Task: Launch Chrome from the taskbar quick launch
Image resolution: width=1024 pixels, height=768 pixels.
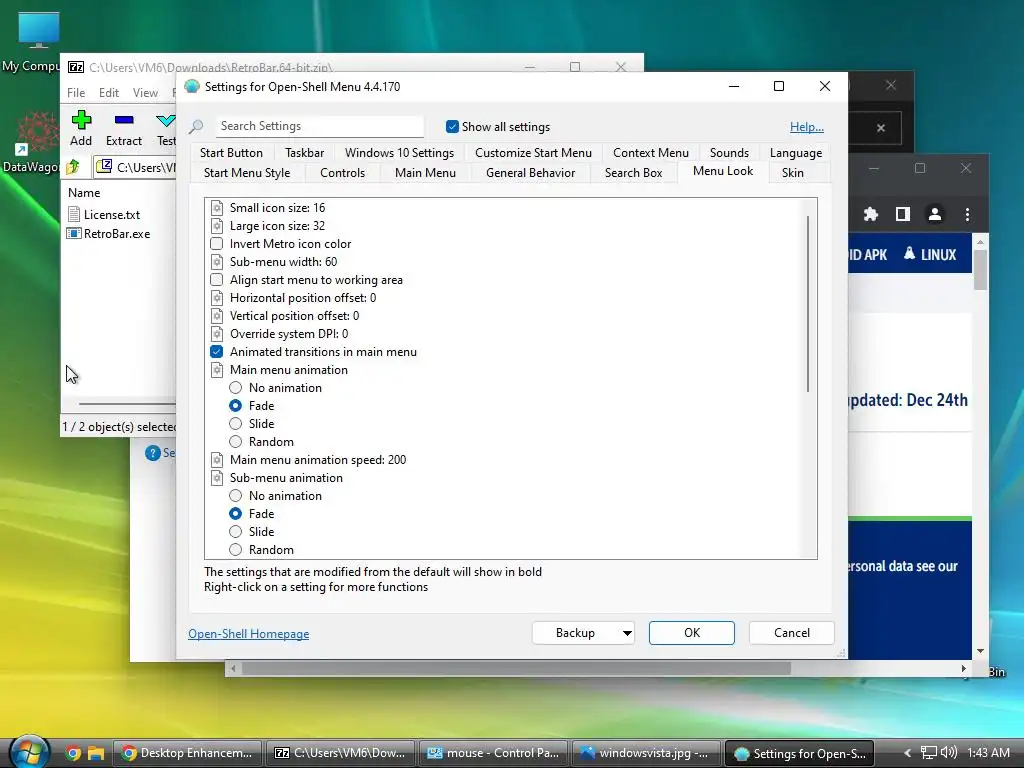Action: point(73,753)
